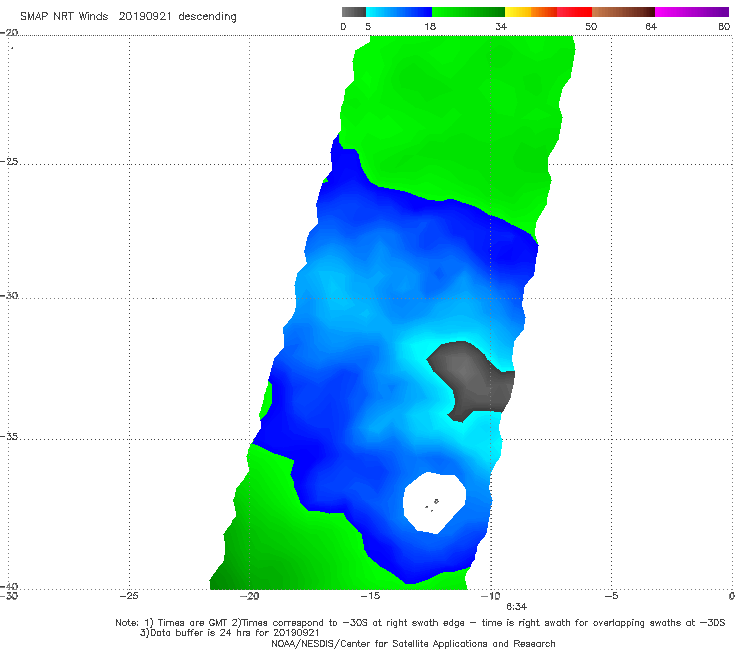
Task: Click the 'Data buffer is 24 hrs' note line
Action: click(x=229, y=633)
